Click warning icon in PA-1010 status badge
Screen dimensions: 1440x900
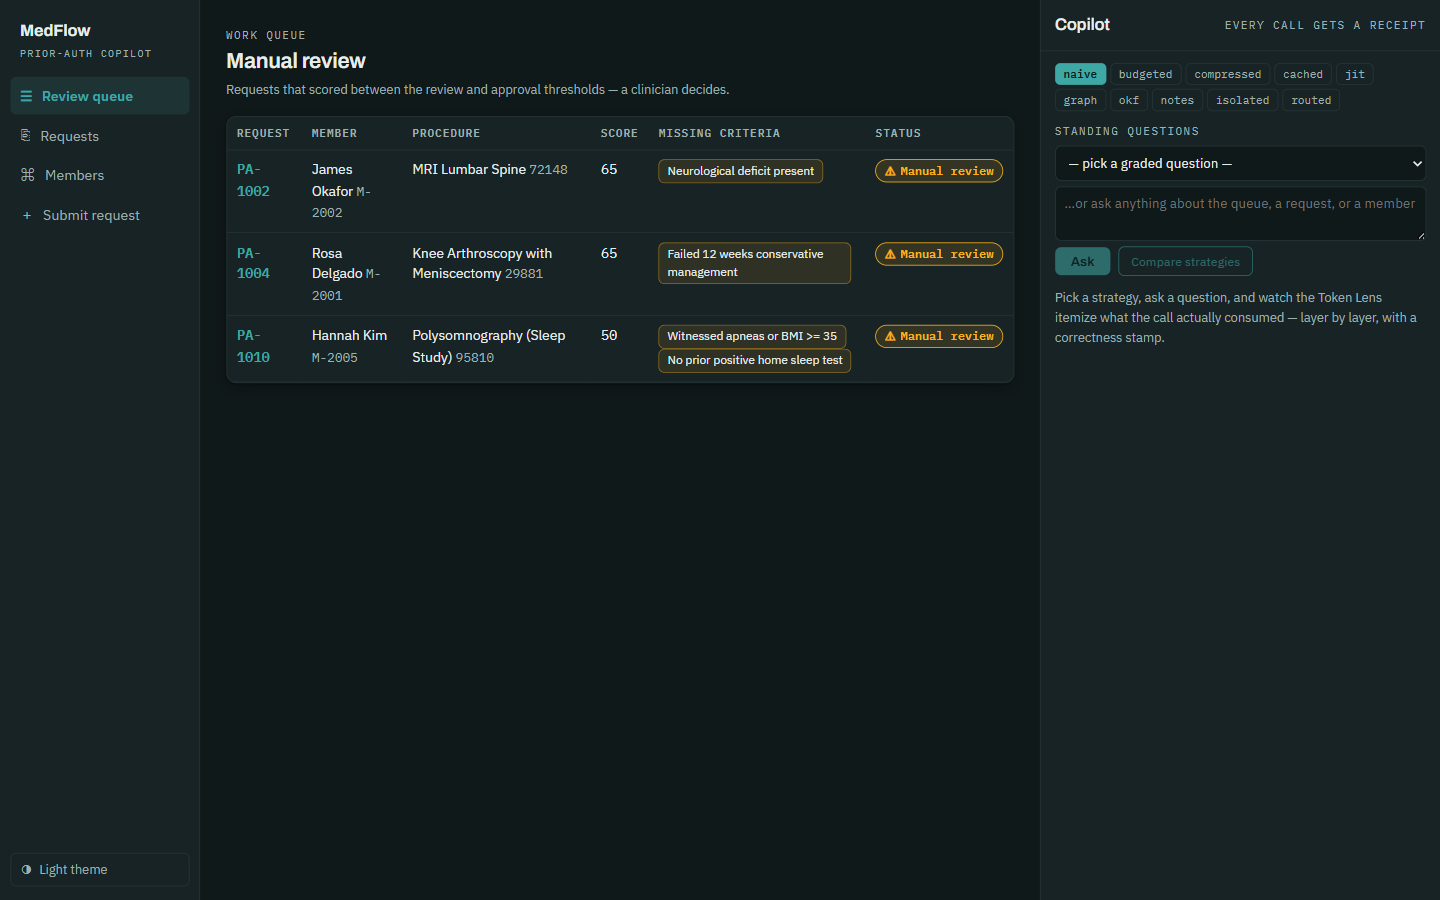point(890,337)
